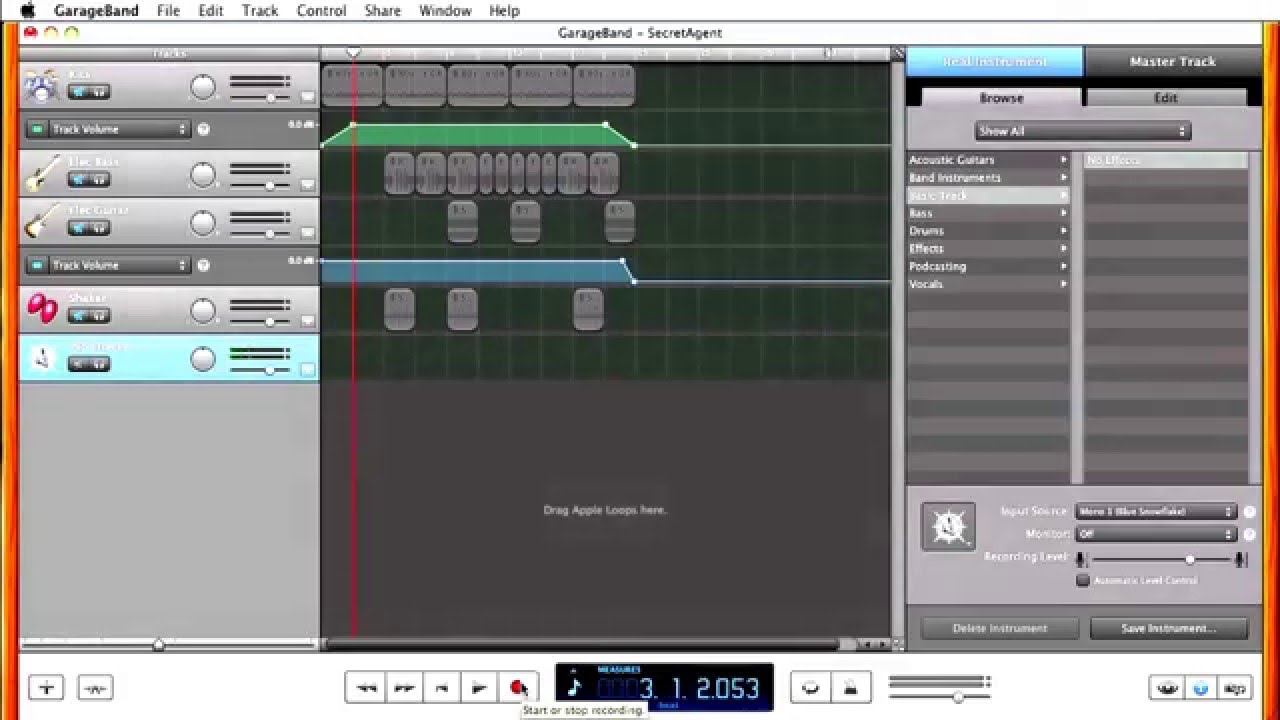Click the Kits track pan knob
The image size is (1280, 720).
pyautogui.click(x=203, y=87)
